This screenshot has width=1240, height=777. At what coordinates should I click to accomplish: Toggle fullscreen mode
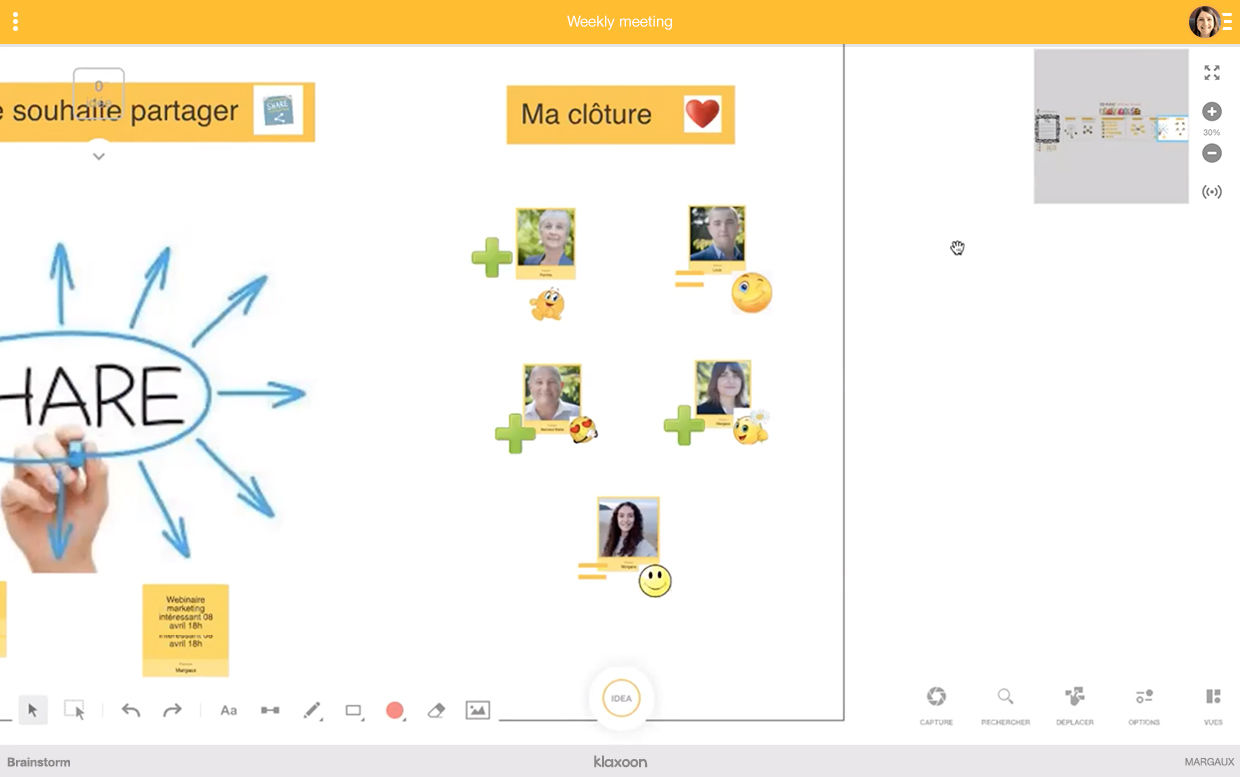(1212, 73)
